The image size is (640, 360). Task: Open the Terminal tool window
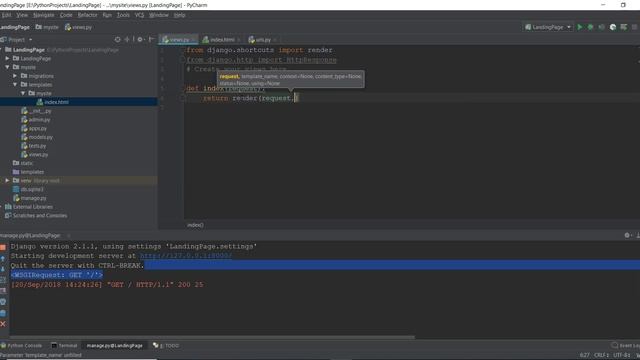(x=64, y=345)
